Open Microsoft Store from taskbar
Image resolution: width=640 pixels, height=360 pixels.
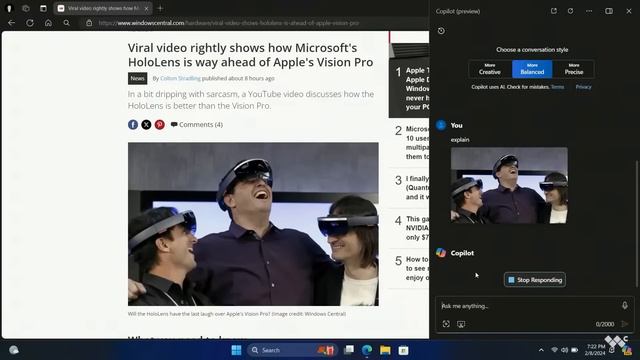(x=403, y=350)
